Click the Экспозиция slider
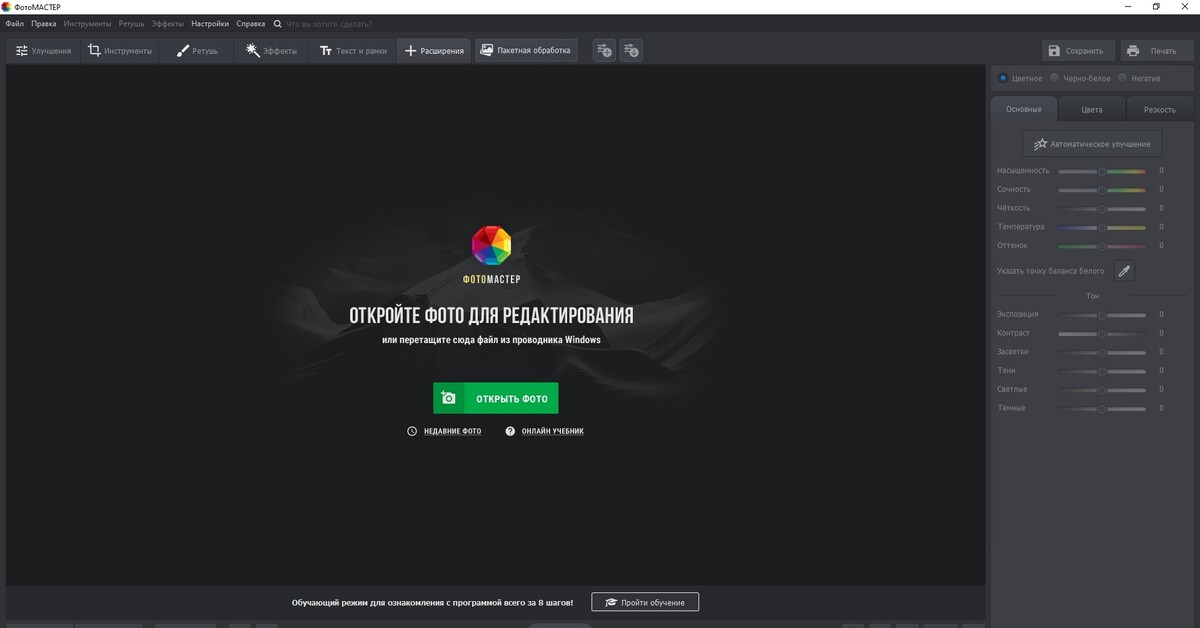1200x628 pixels. [x=1102, y=315]
